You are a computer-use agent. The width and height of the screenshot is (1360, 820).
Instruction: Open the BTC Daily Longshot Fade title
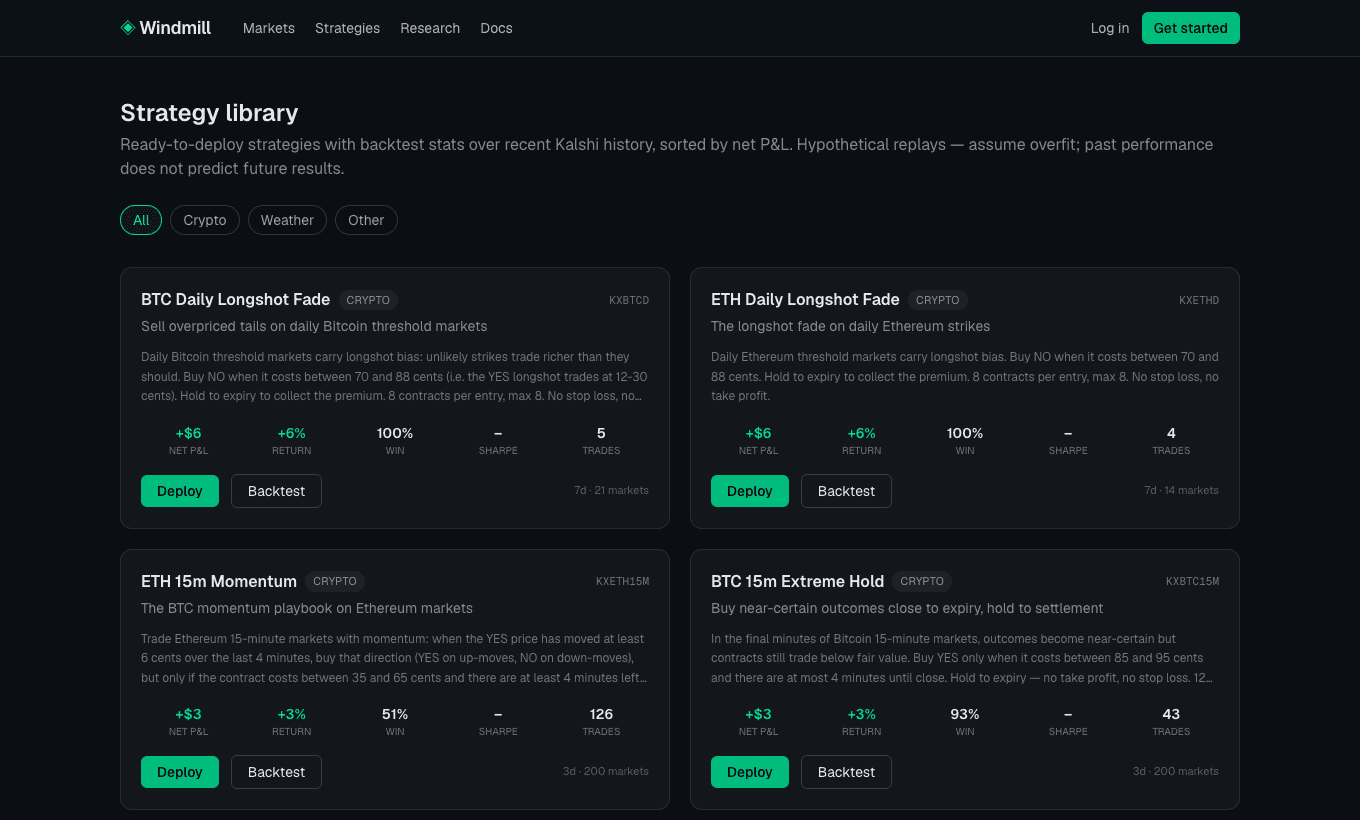click(x=235, y=299)
